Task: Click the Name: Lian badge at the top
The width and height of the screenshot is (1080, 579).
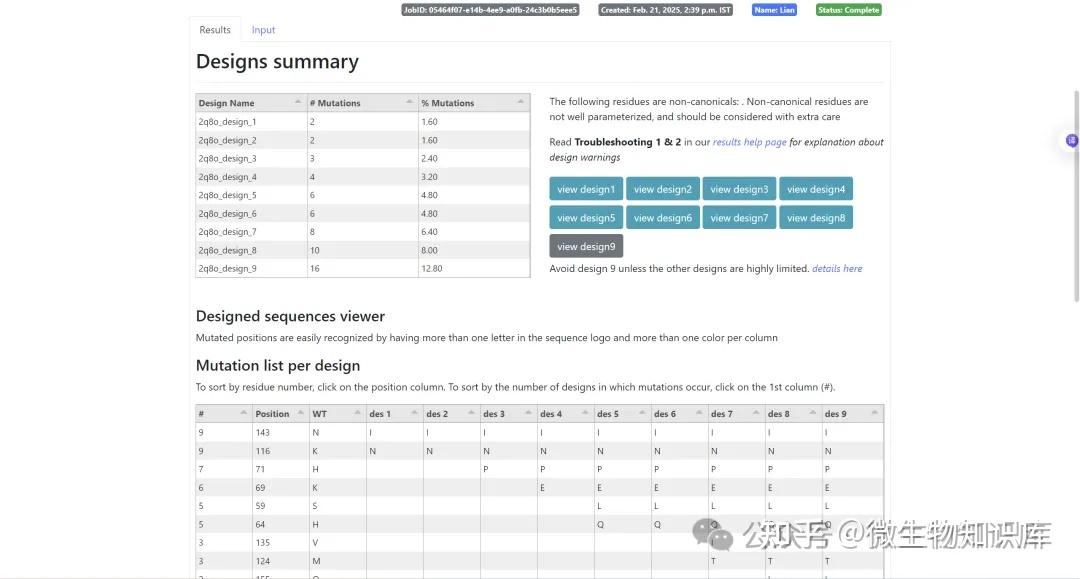Action: pyautogui.click(x=774, y=9)
